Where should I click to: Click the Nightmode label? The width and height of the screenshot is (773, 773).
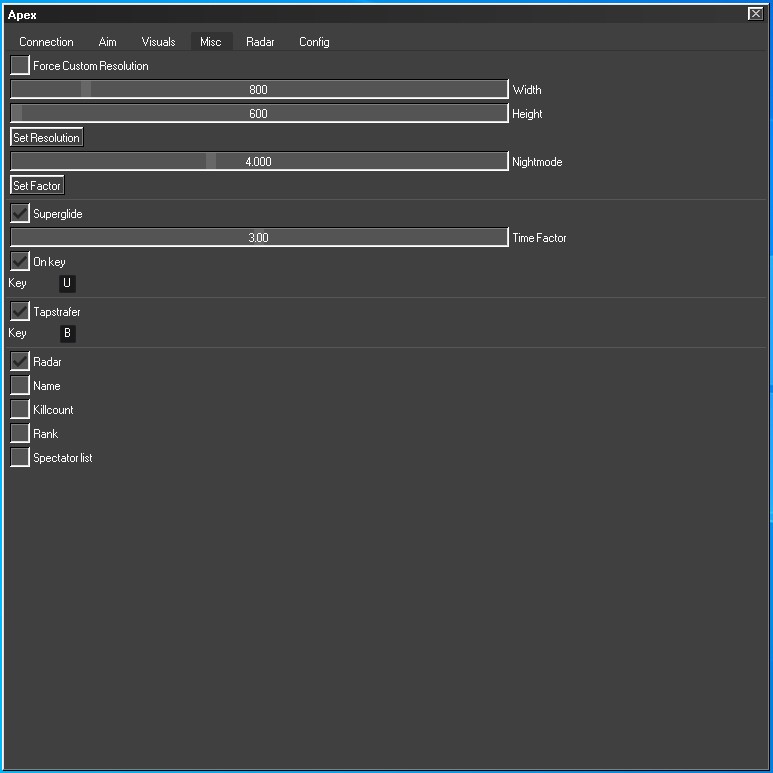tap(537, 162)
